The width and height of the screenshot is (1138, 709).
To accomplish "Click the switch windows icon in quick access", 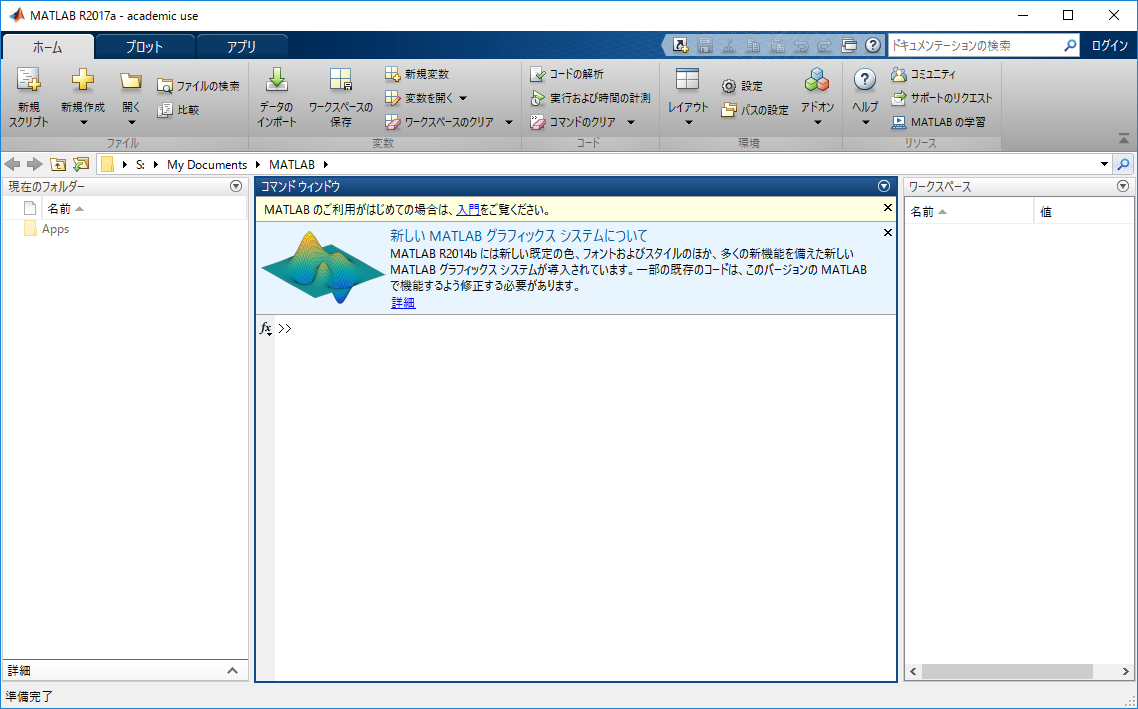I will 849,45.
